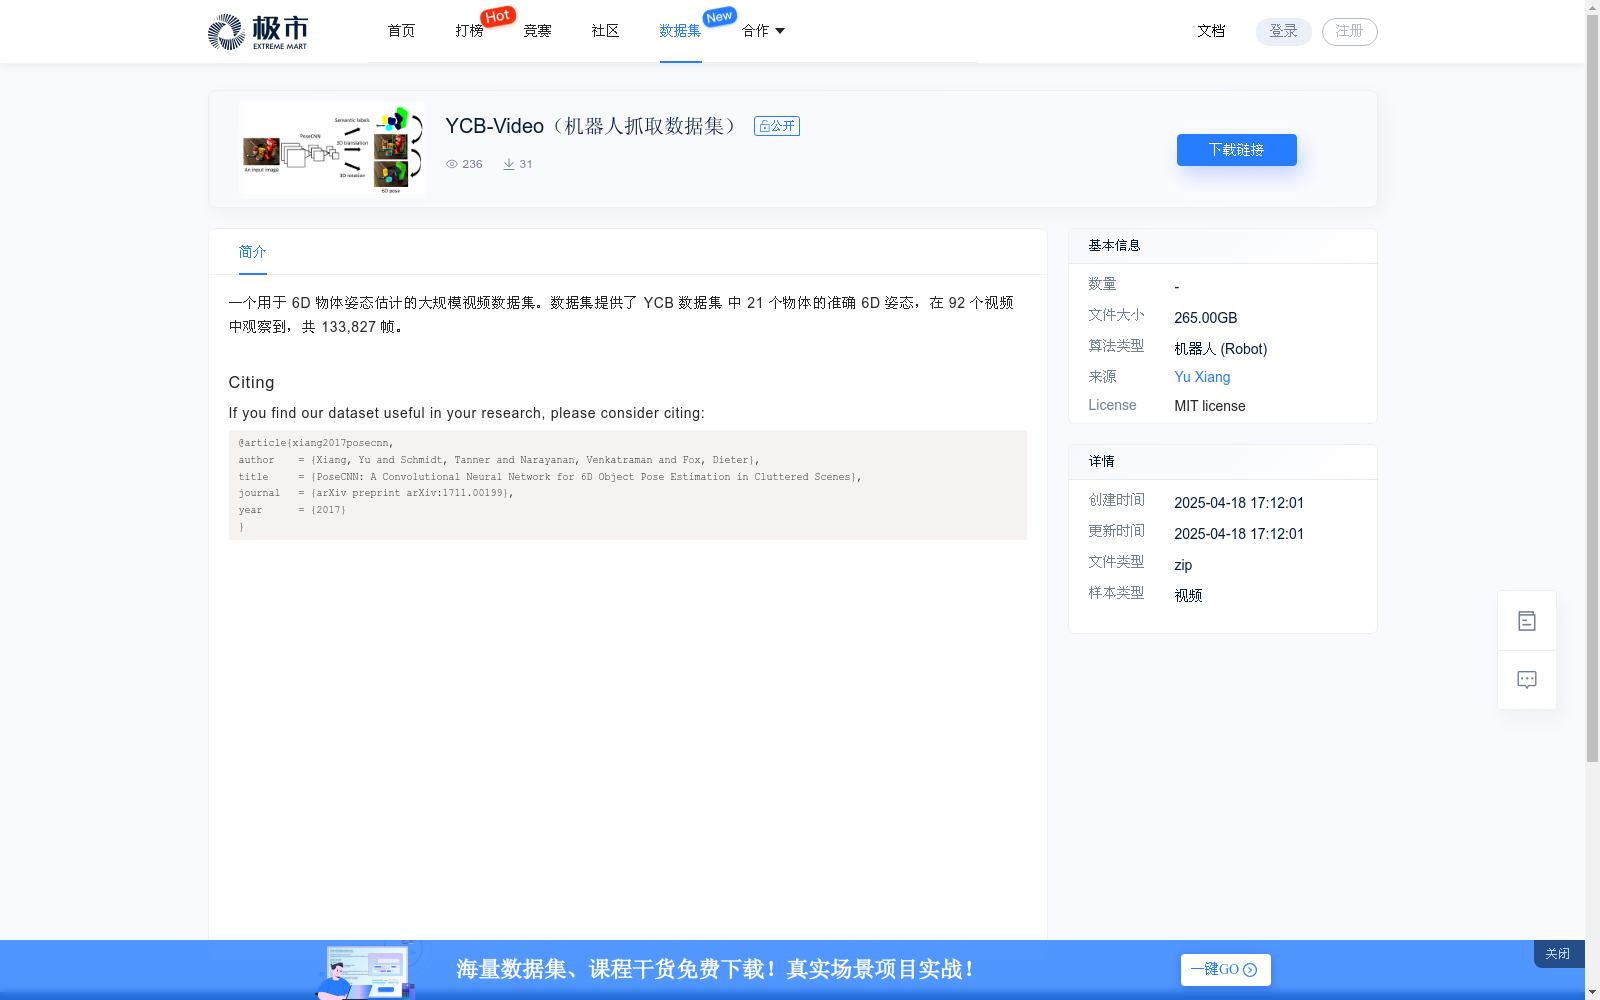1600x1000 pixels.
Task: Click the Citing heading
Action: tap(251, 382)
